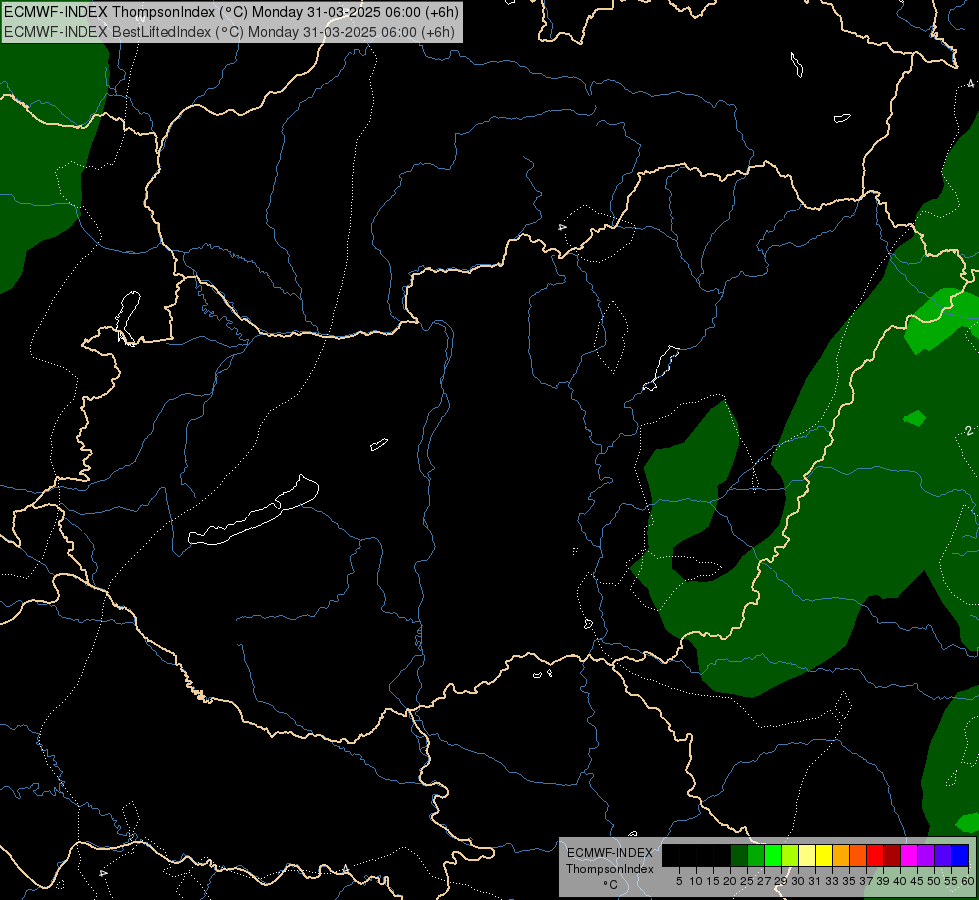Click legend tick value '5'
The width and height of the screenshot is (979, 900).
click(x=679, y=881)
